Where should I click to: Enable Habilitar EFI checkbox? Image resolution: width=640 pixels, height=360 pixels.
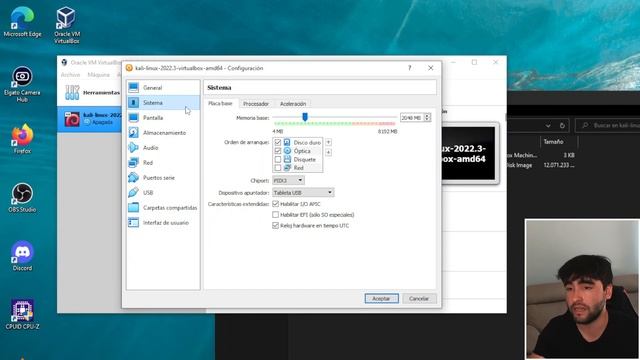coord(276,215)
